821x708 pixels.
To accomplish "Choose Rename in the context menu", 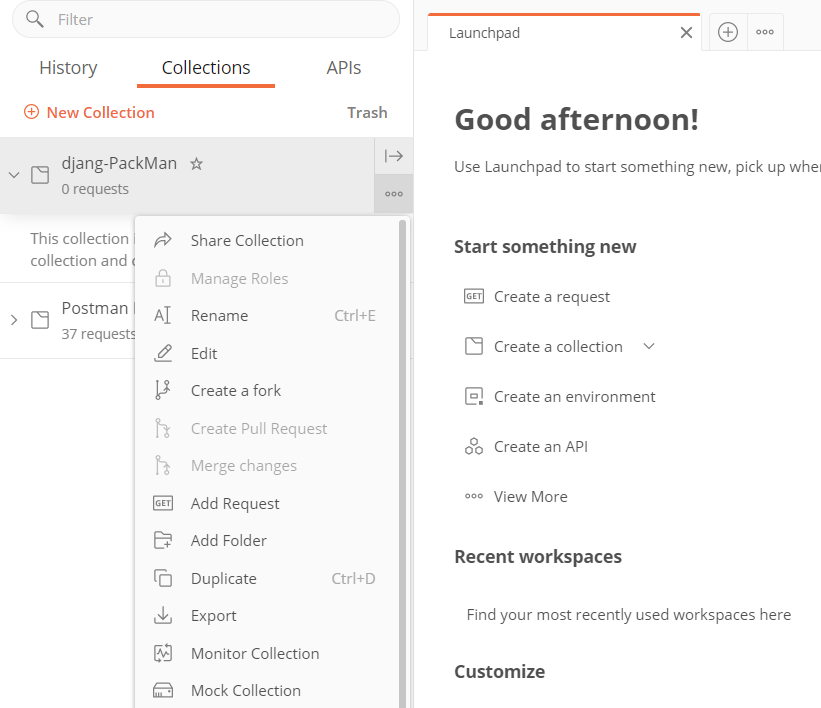I will (x=267, y=316).
